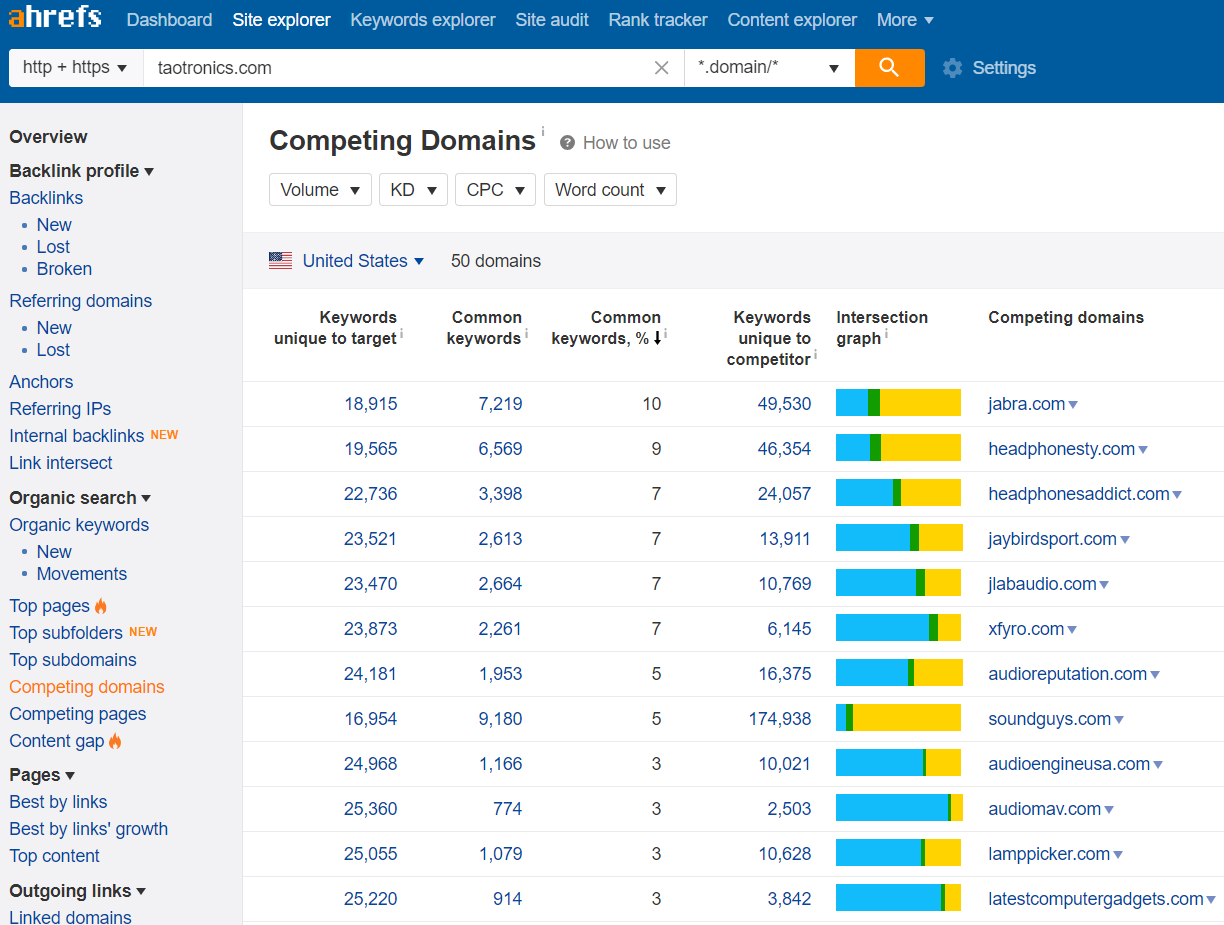Screen dimensions: 1224x925
Task: Open the More menu in top navigation
Action: click(x=905, y=20)
